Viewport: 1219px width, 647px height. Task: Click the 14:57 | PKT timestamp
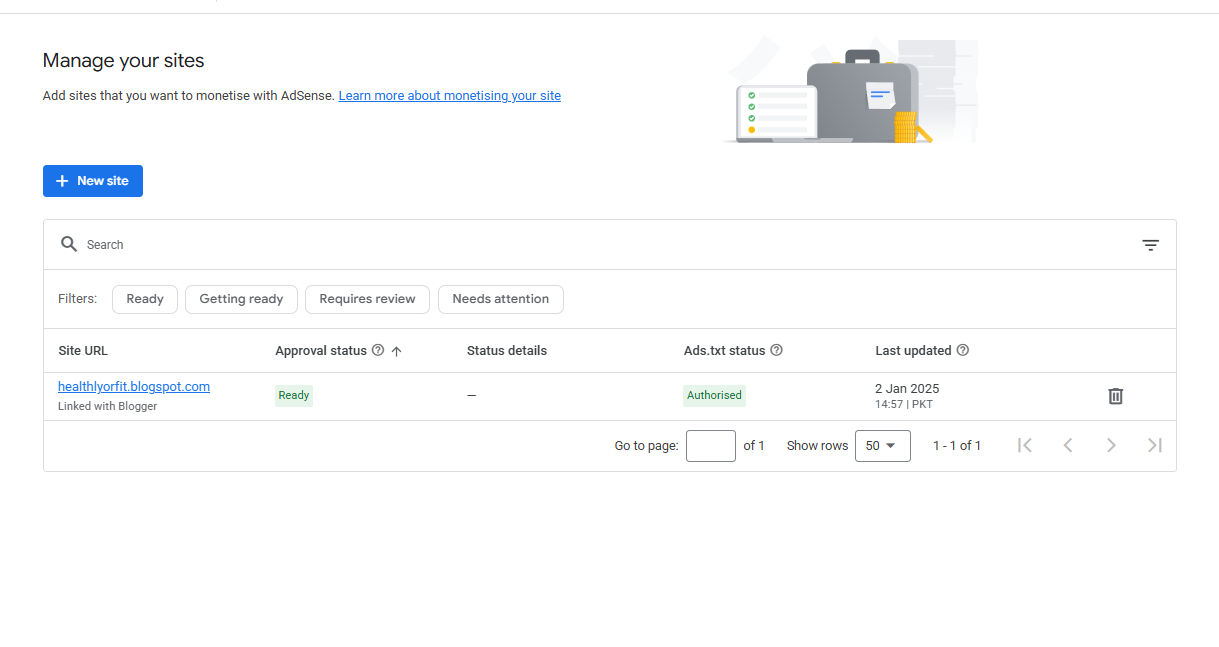point(904,405)
